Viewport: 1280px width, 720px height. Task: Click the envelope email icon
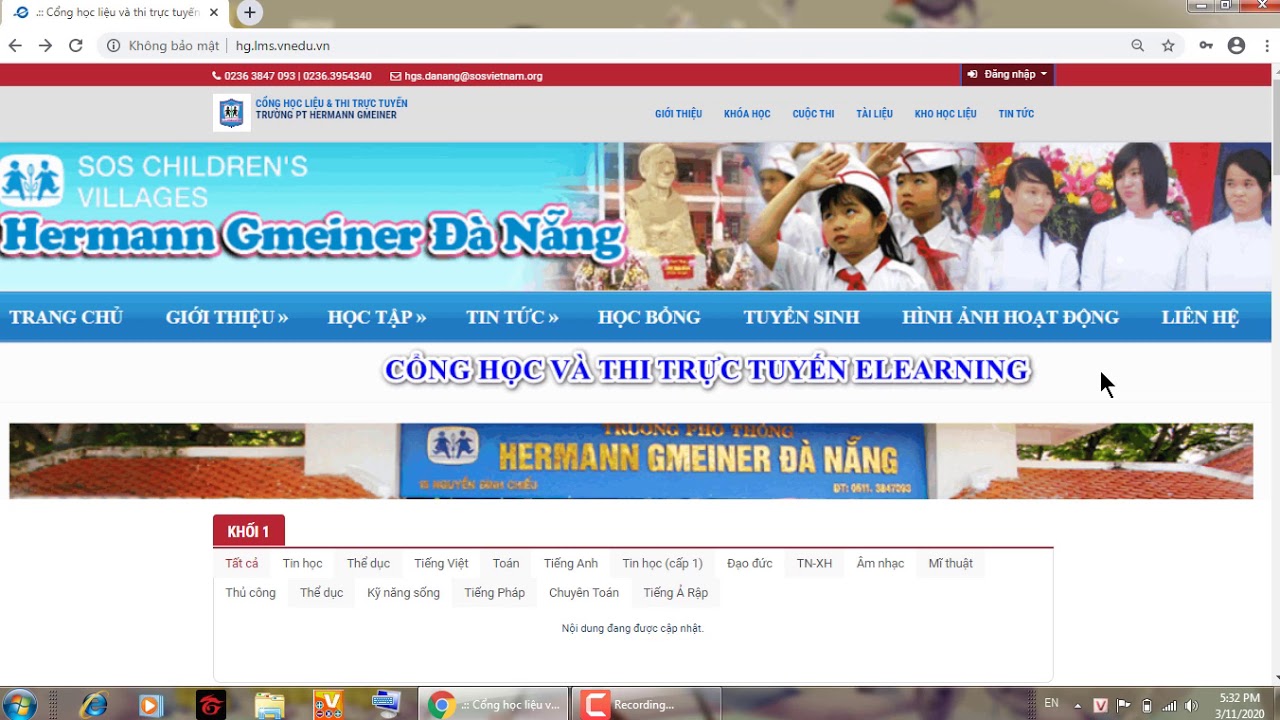[395, 76]
